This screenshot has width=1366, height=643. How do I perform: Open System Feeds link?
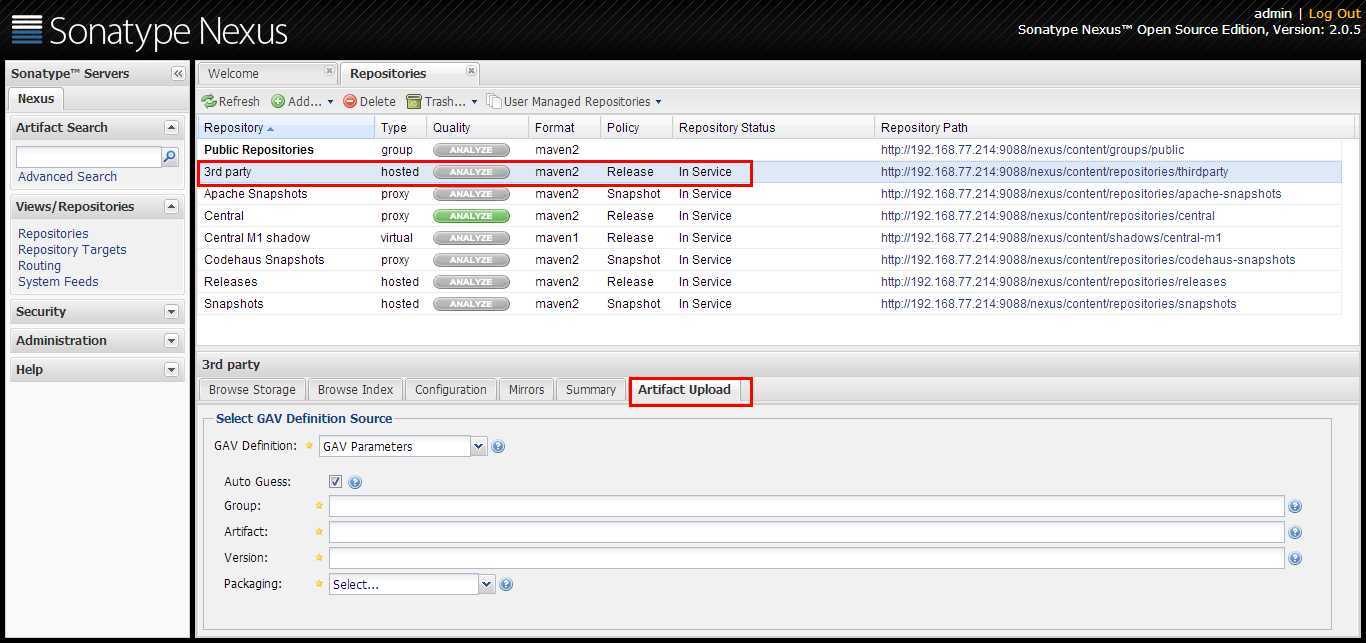(58, 281)
